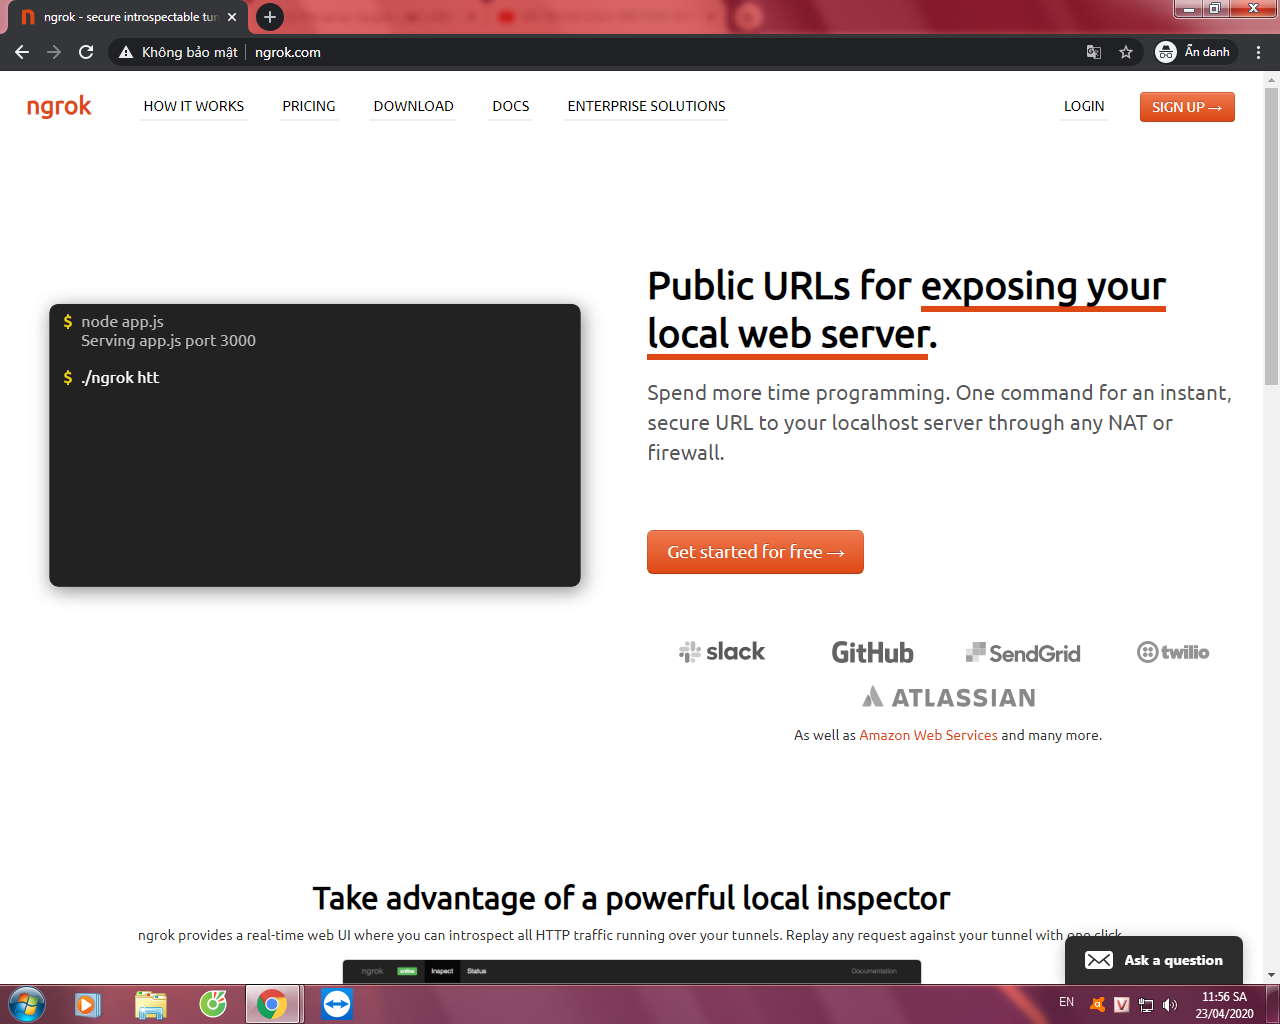This screenshot has height=1024, width=1280.
Task: Open the Ask a question chat widget
Action: (x=1153, y=960)
